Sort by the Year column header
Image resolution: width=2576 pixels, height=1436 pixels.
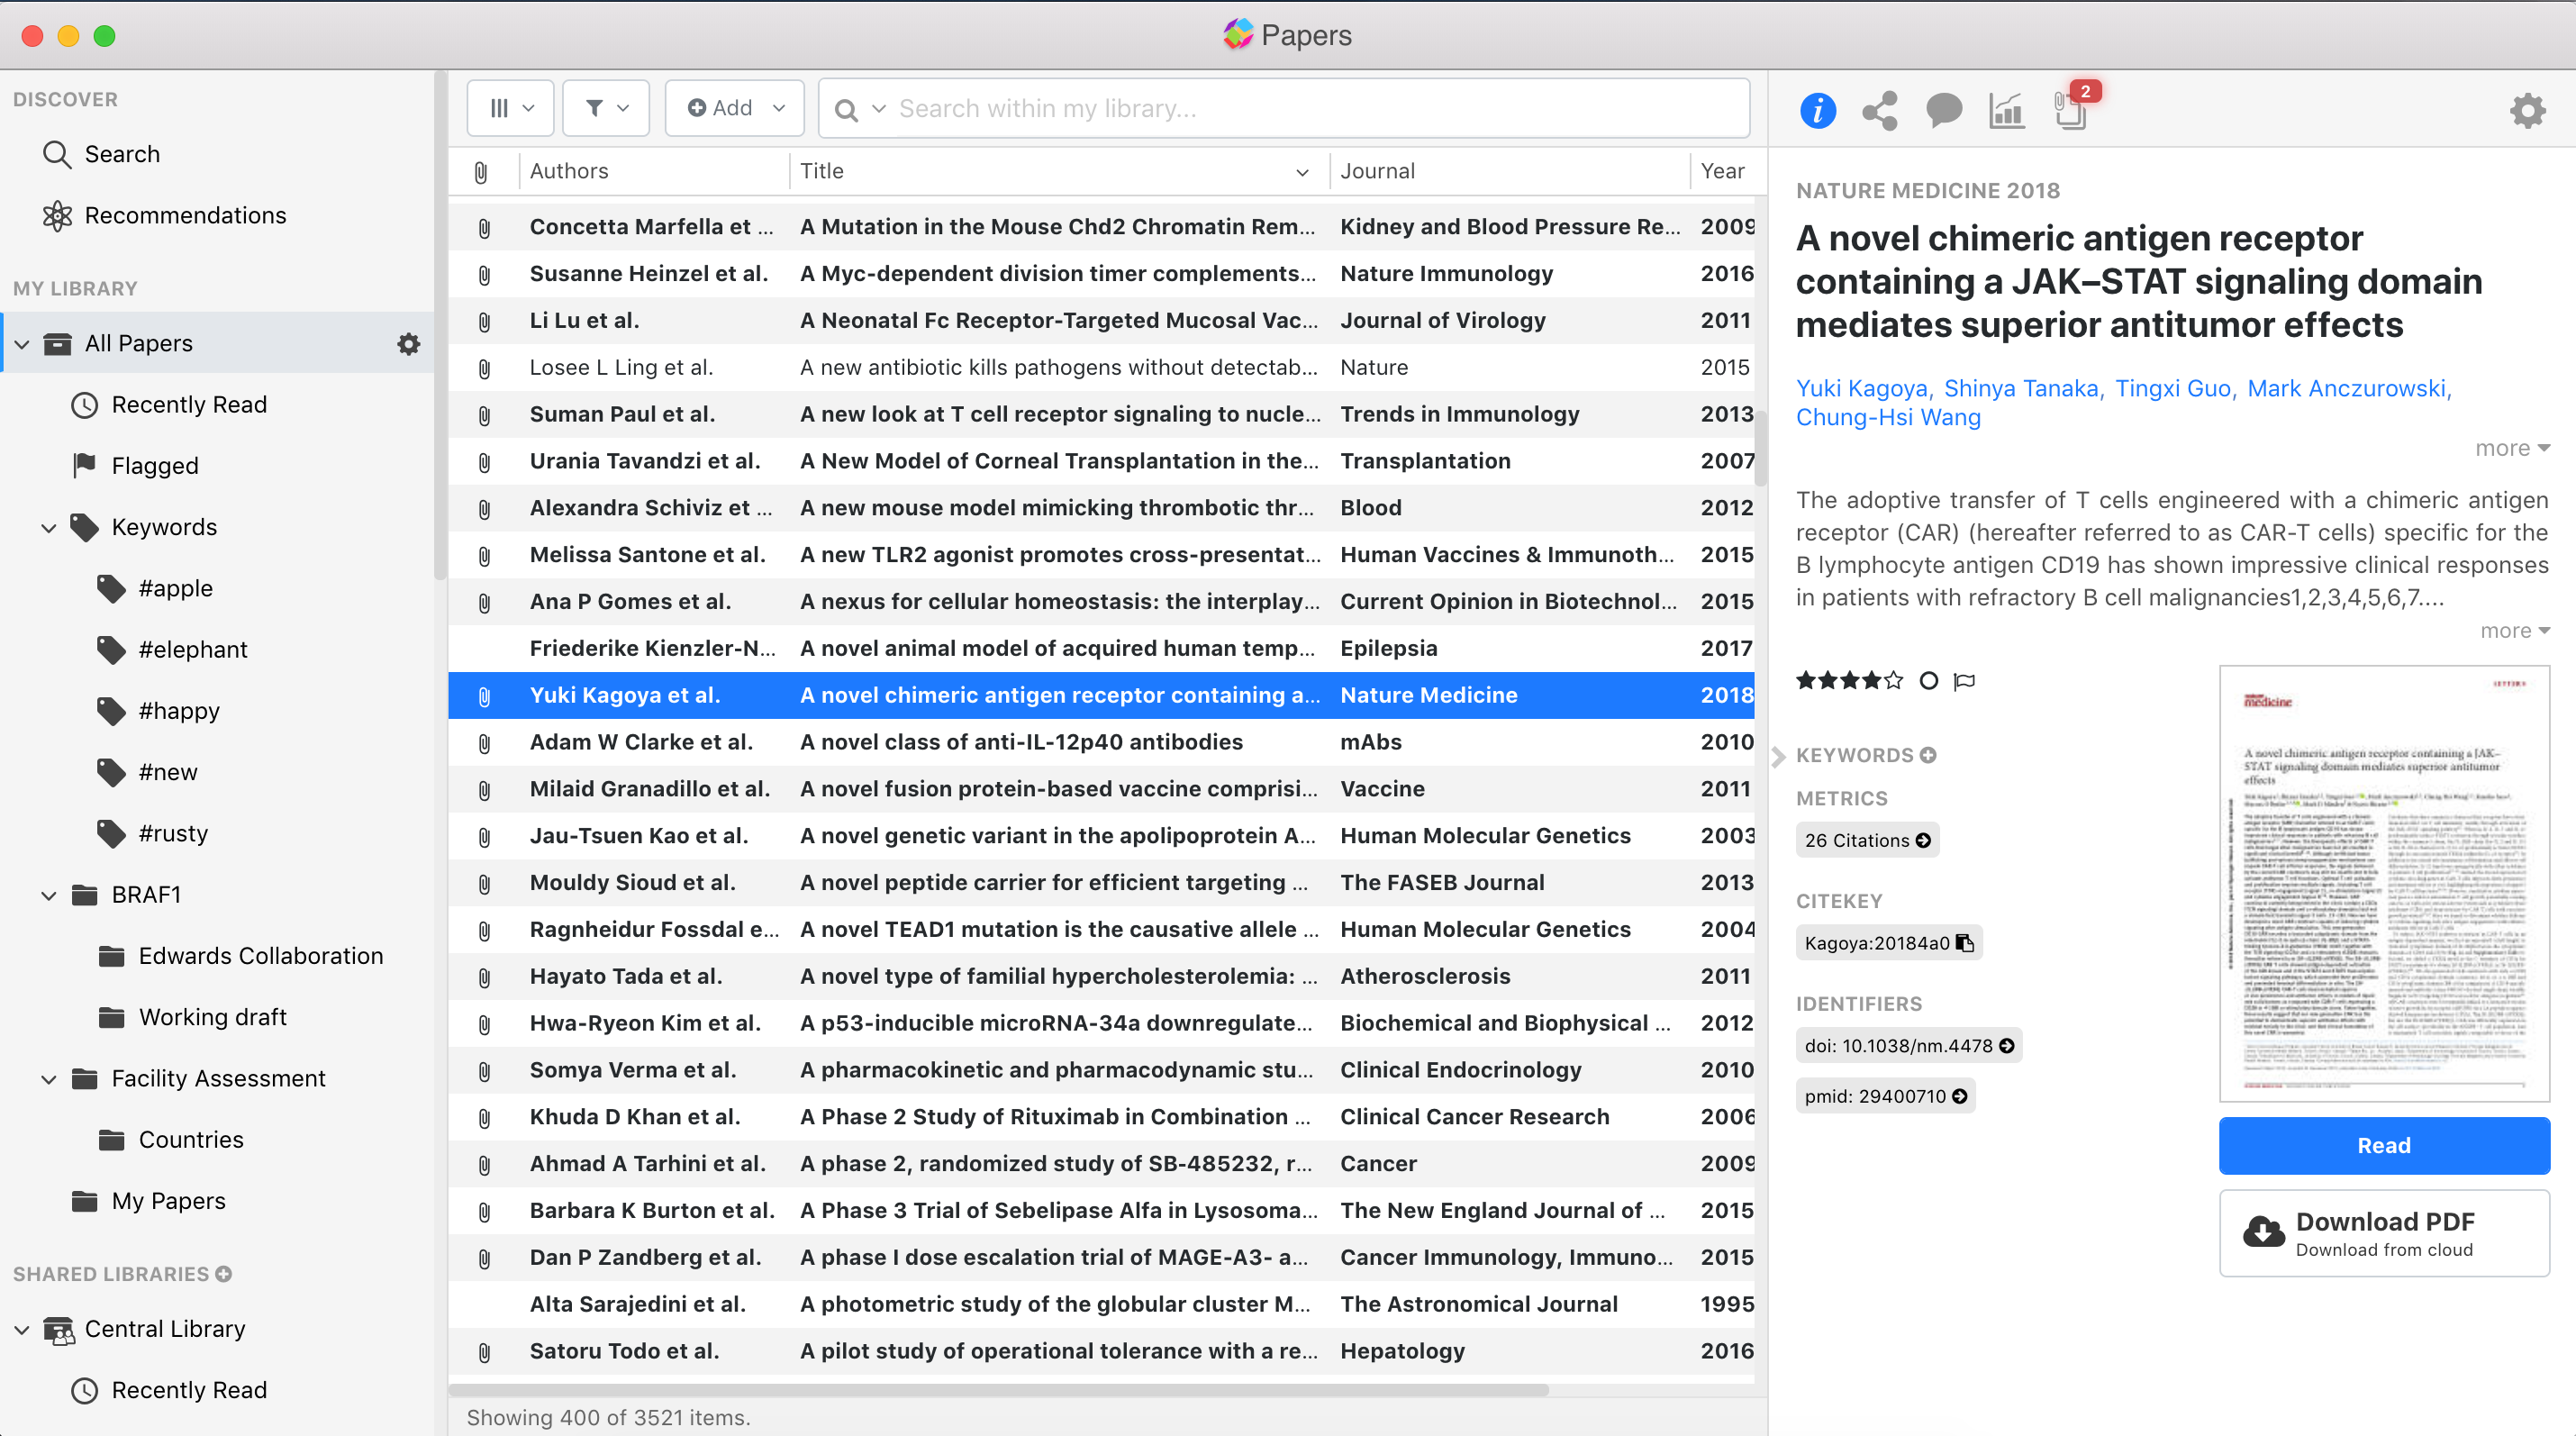pyautogui.click(x=1722, y=171)
